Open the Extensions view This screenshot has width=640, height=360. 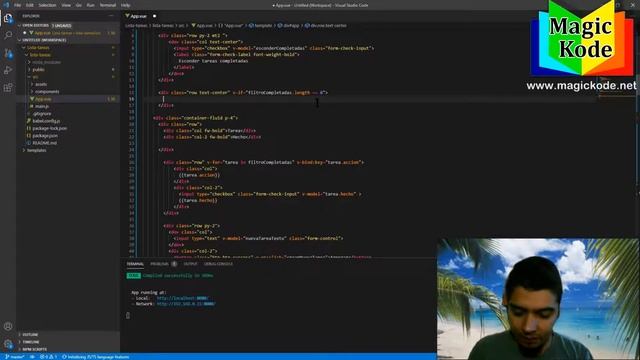click(x=8, y=87)
